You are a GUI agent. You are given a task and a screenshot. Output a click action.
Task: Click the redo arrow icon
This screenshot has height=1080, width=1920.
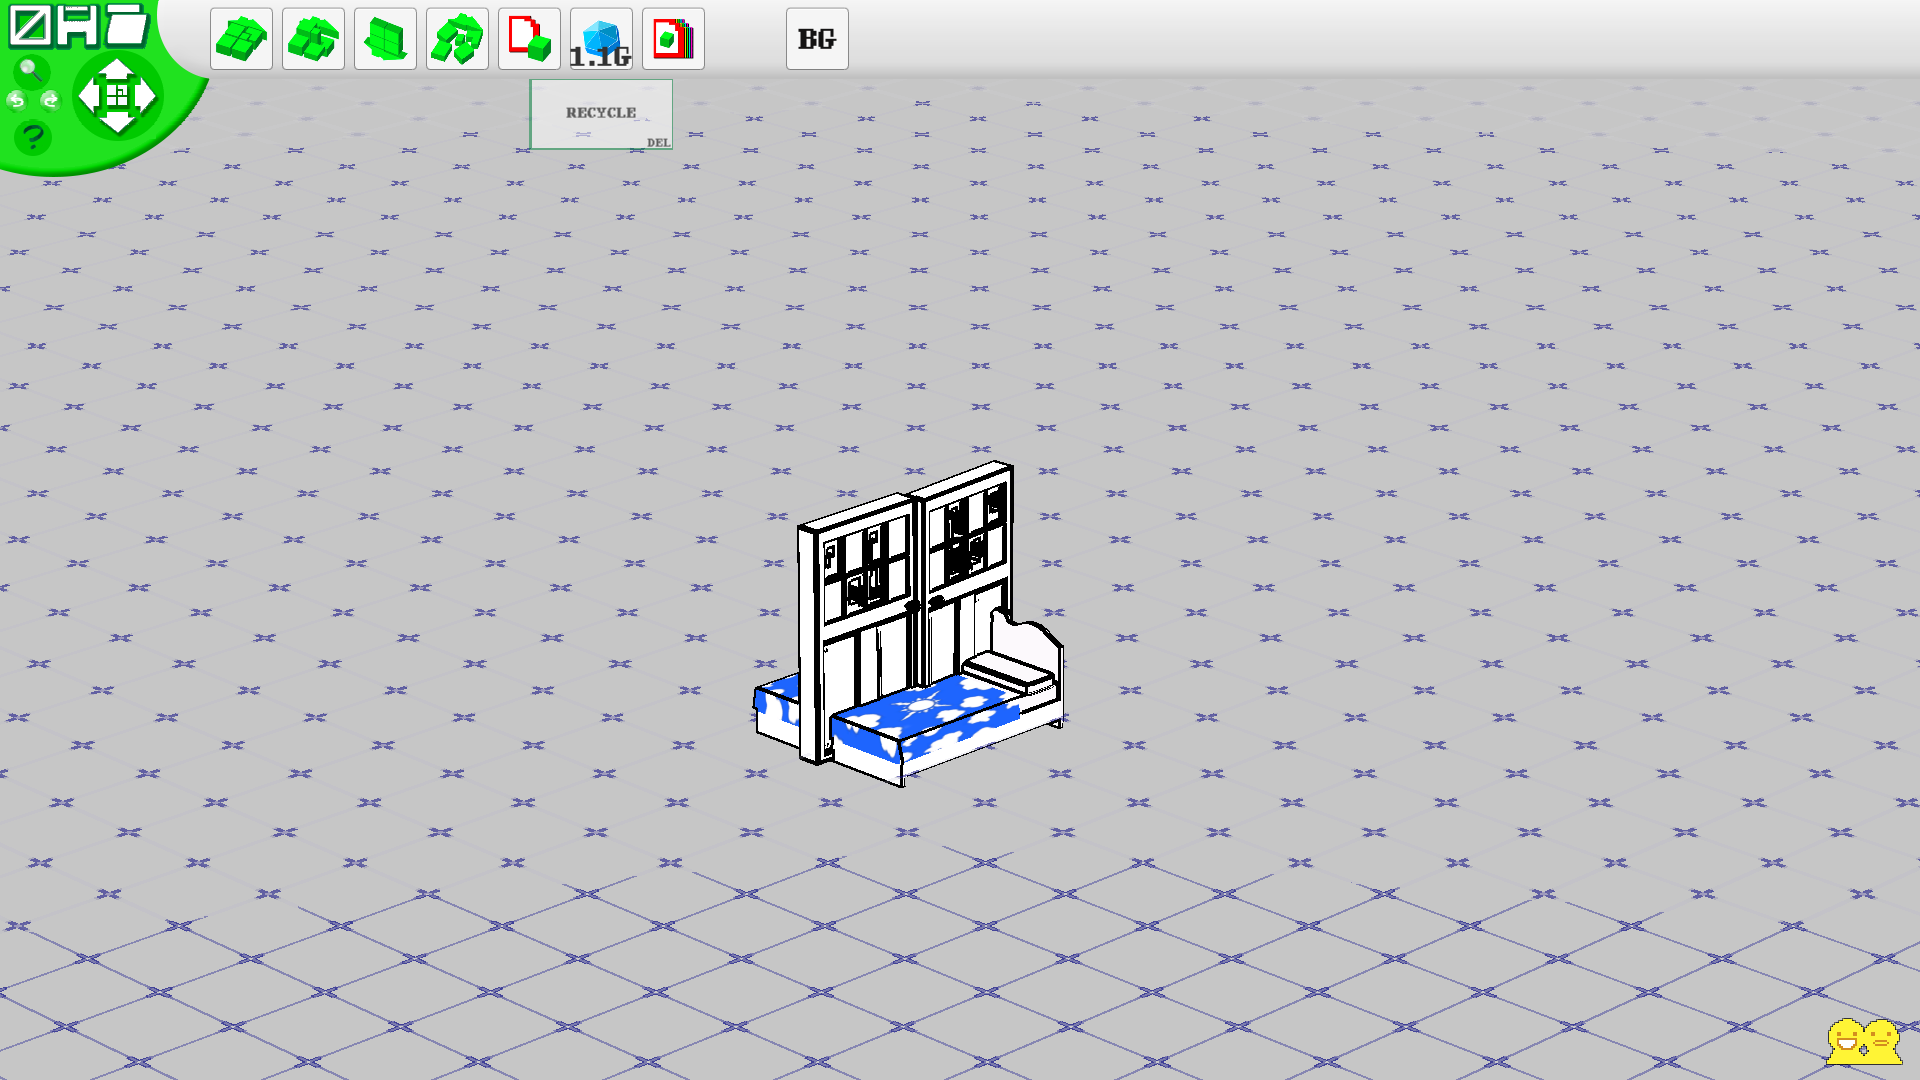(x=50, y=100)
